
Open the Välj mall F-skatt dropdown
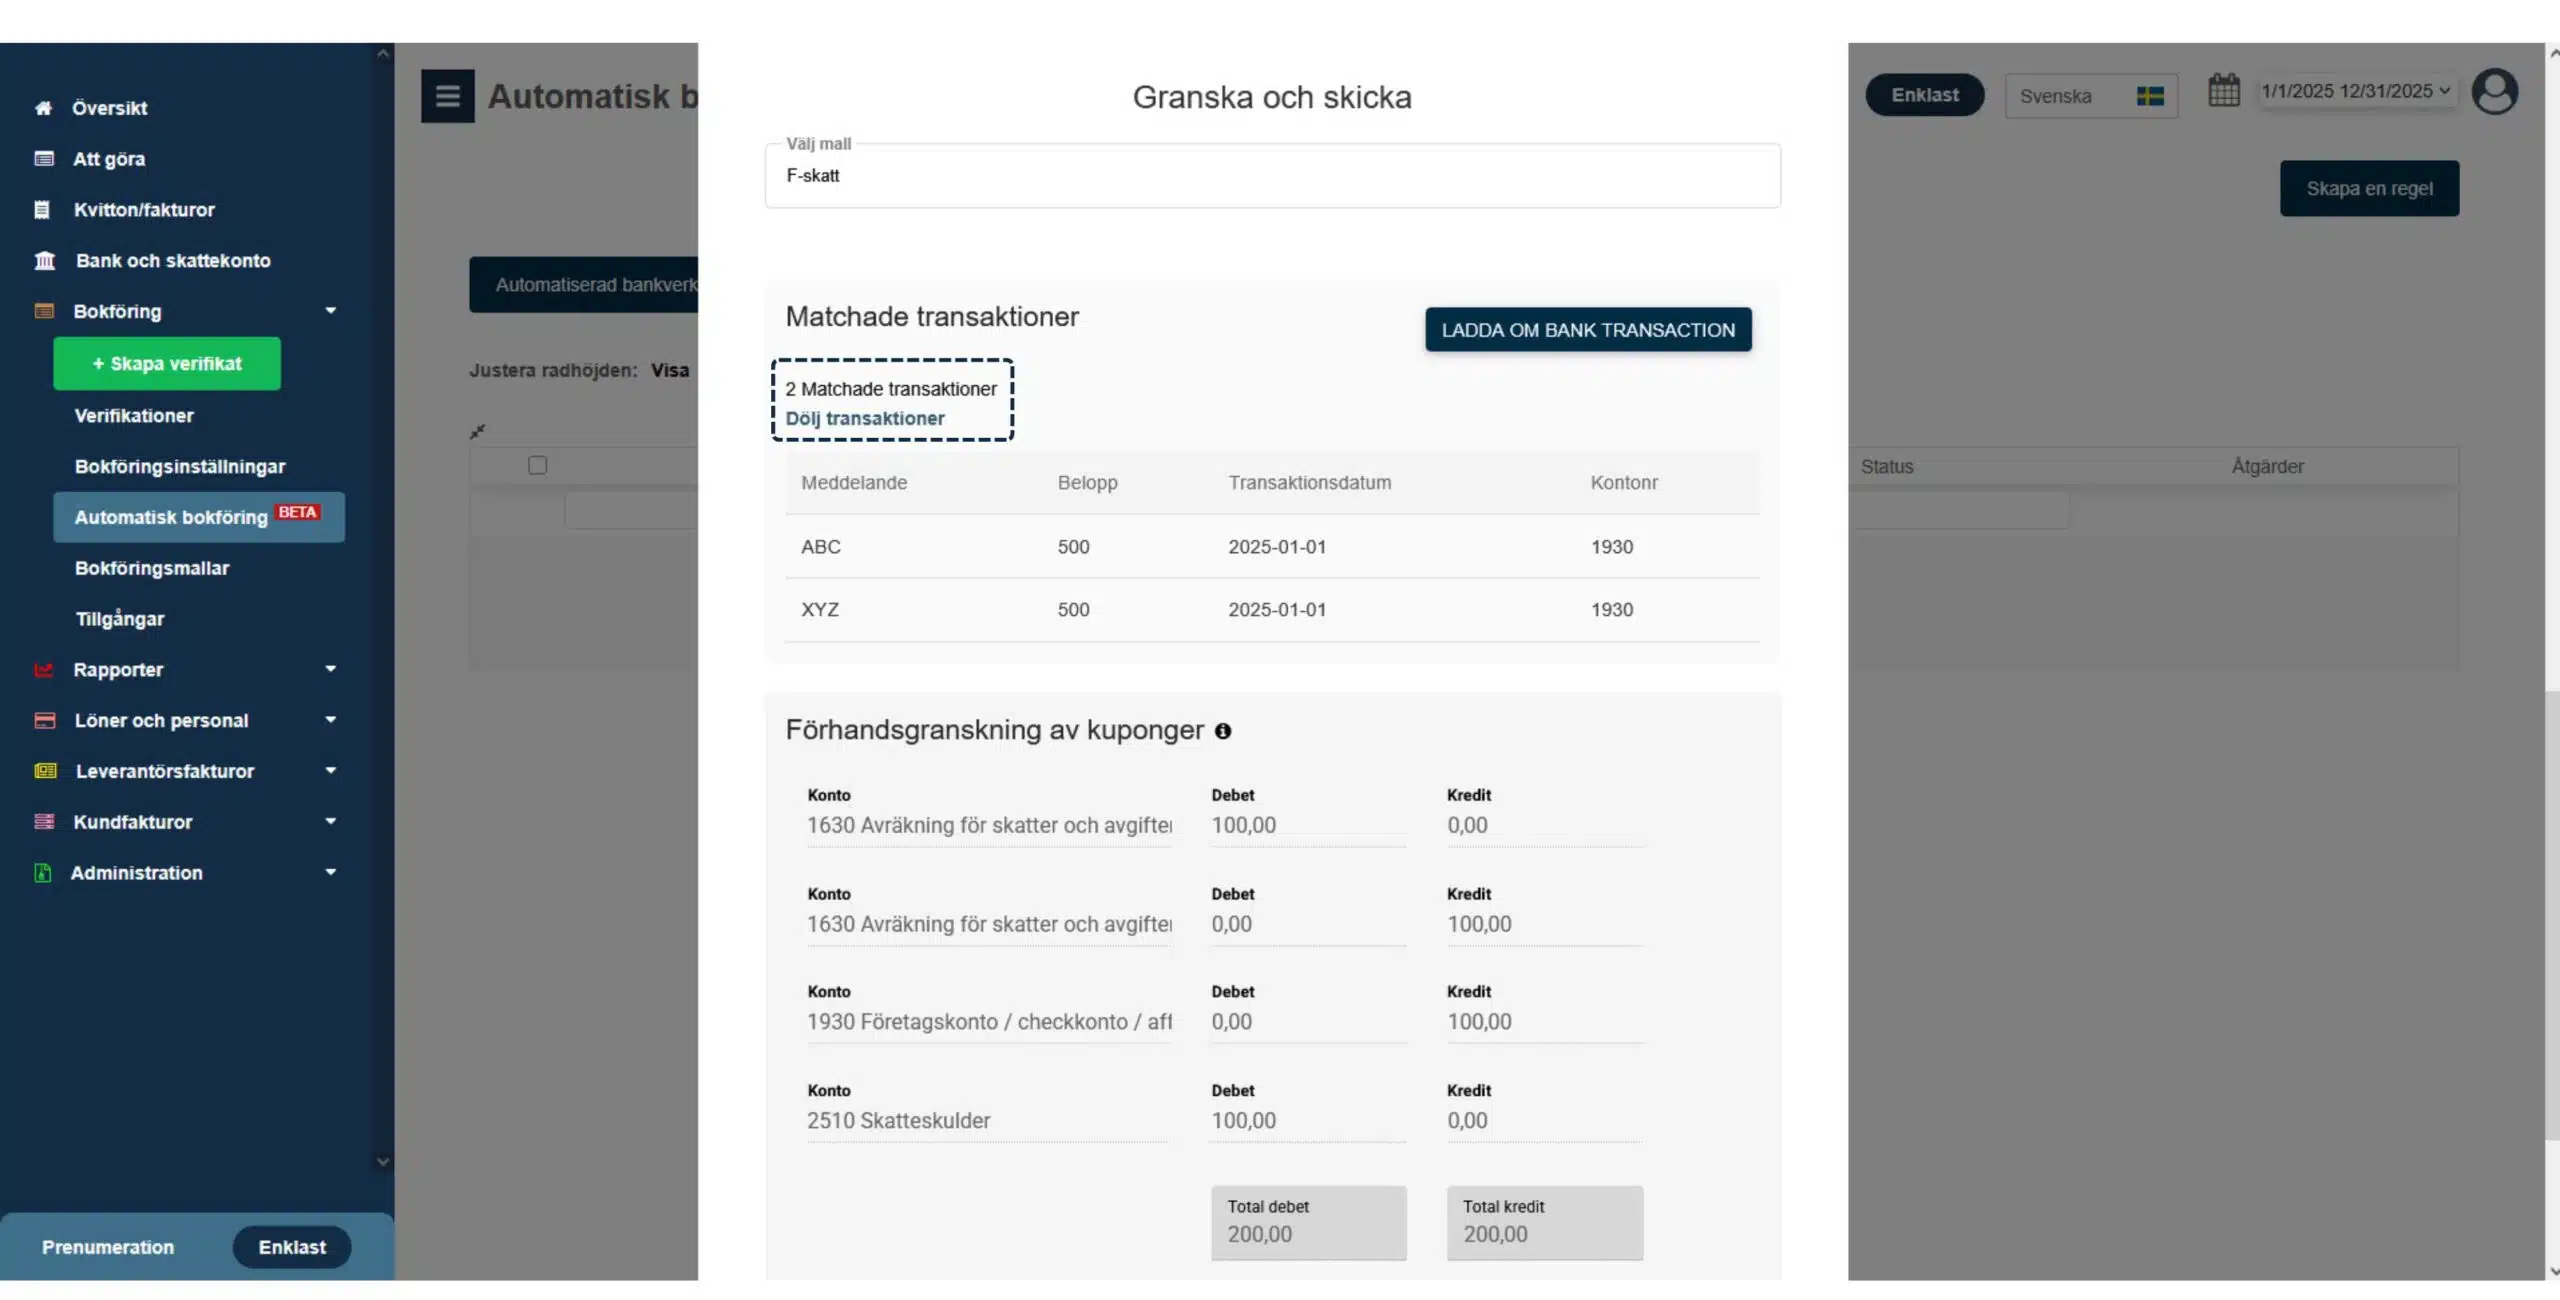click(x=1272, y=176)
